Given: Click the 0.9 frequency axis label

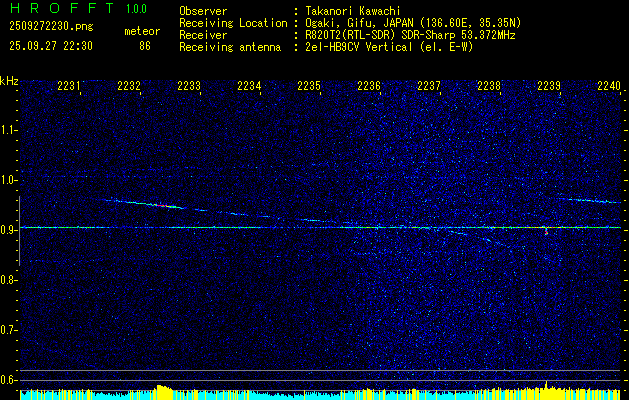Looking at the screenshot, I should 8,230.
